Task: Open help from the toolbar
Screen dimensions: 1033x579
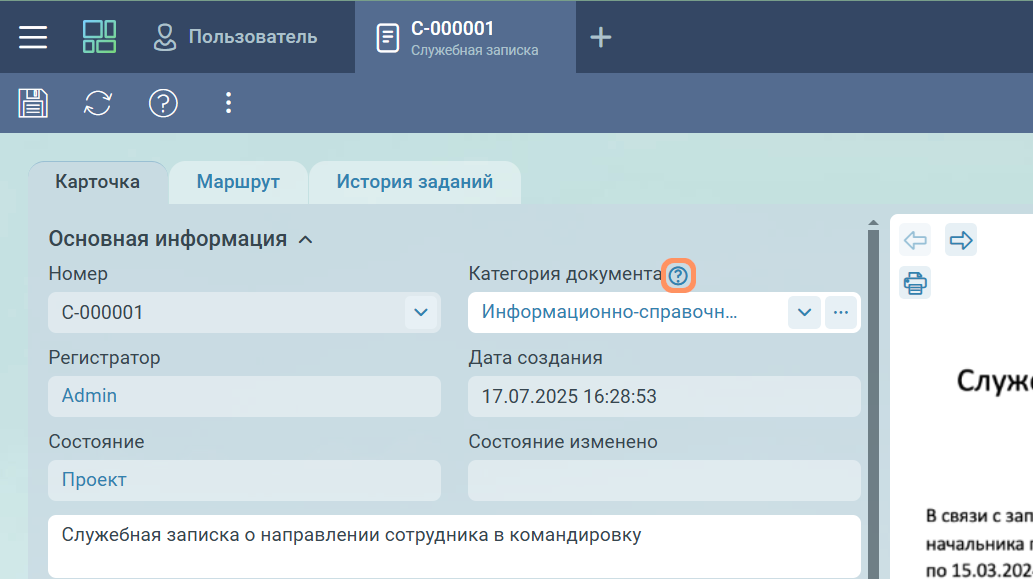Action: click(163, 102)
